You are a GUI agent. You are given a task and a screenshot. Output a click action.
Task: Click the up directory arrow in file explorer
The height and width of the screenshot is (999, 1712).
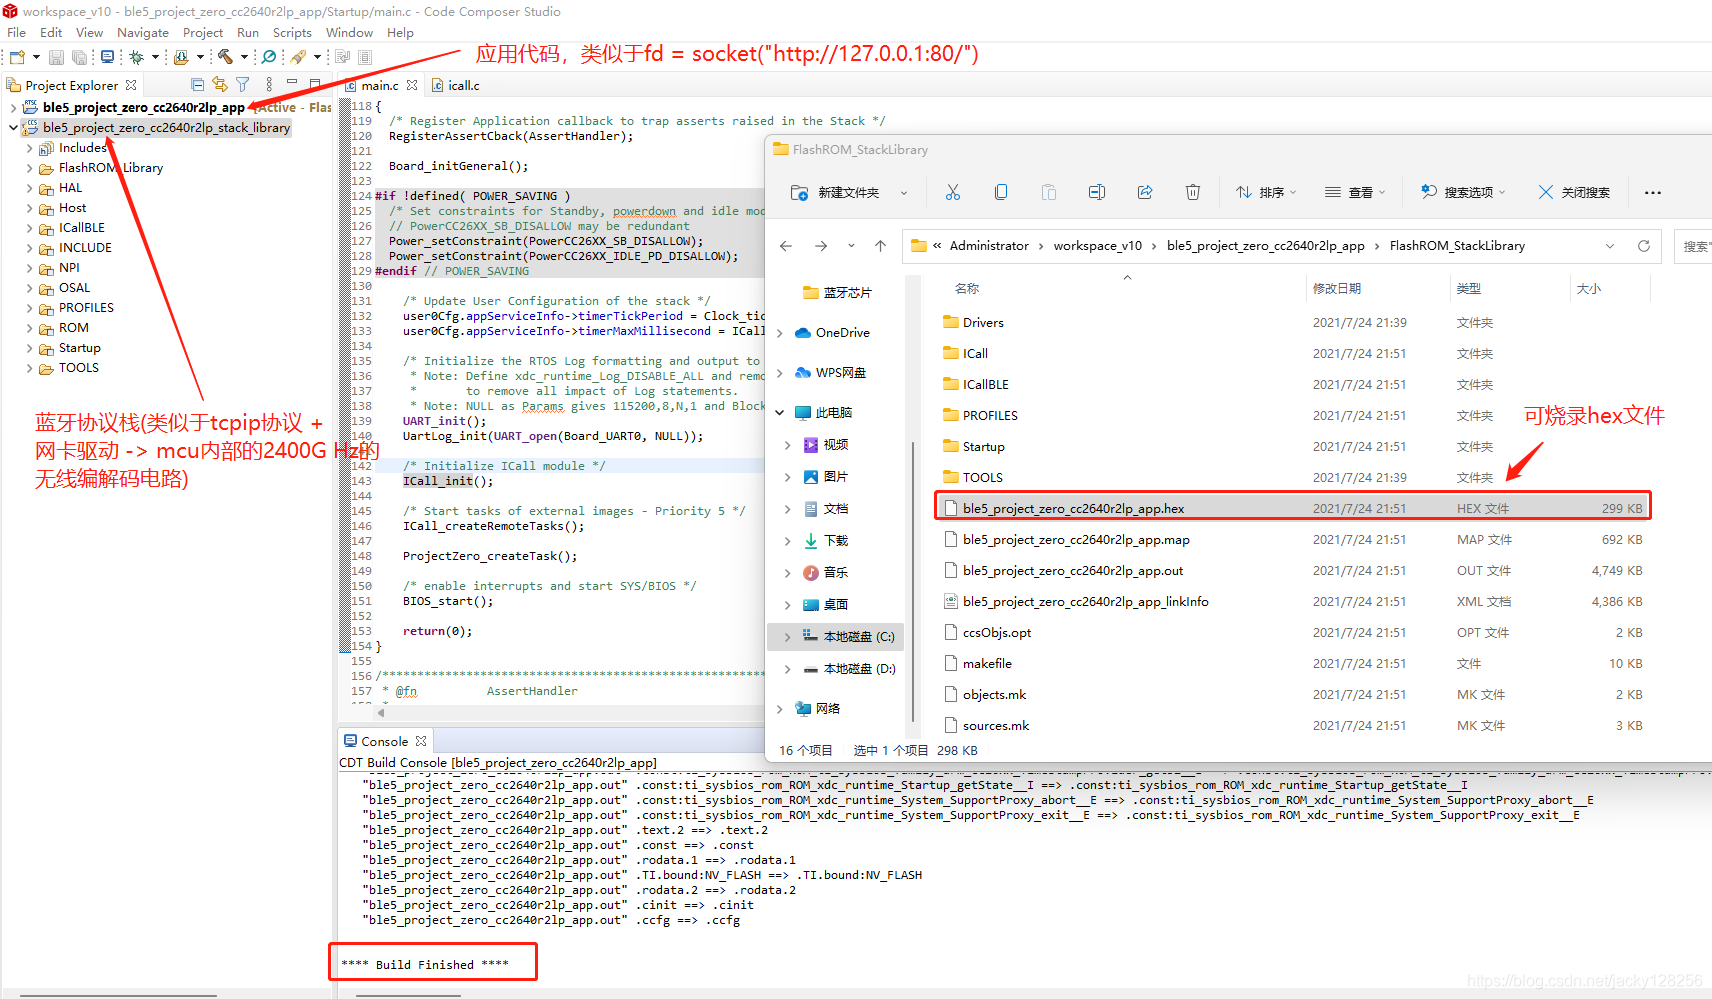point(880,246)
